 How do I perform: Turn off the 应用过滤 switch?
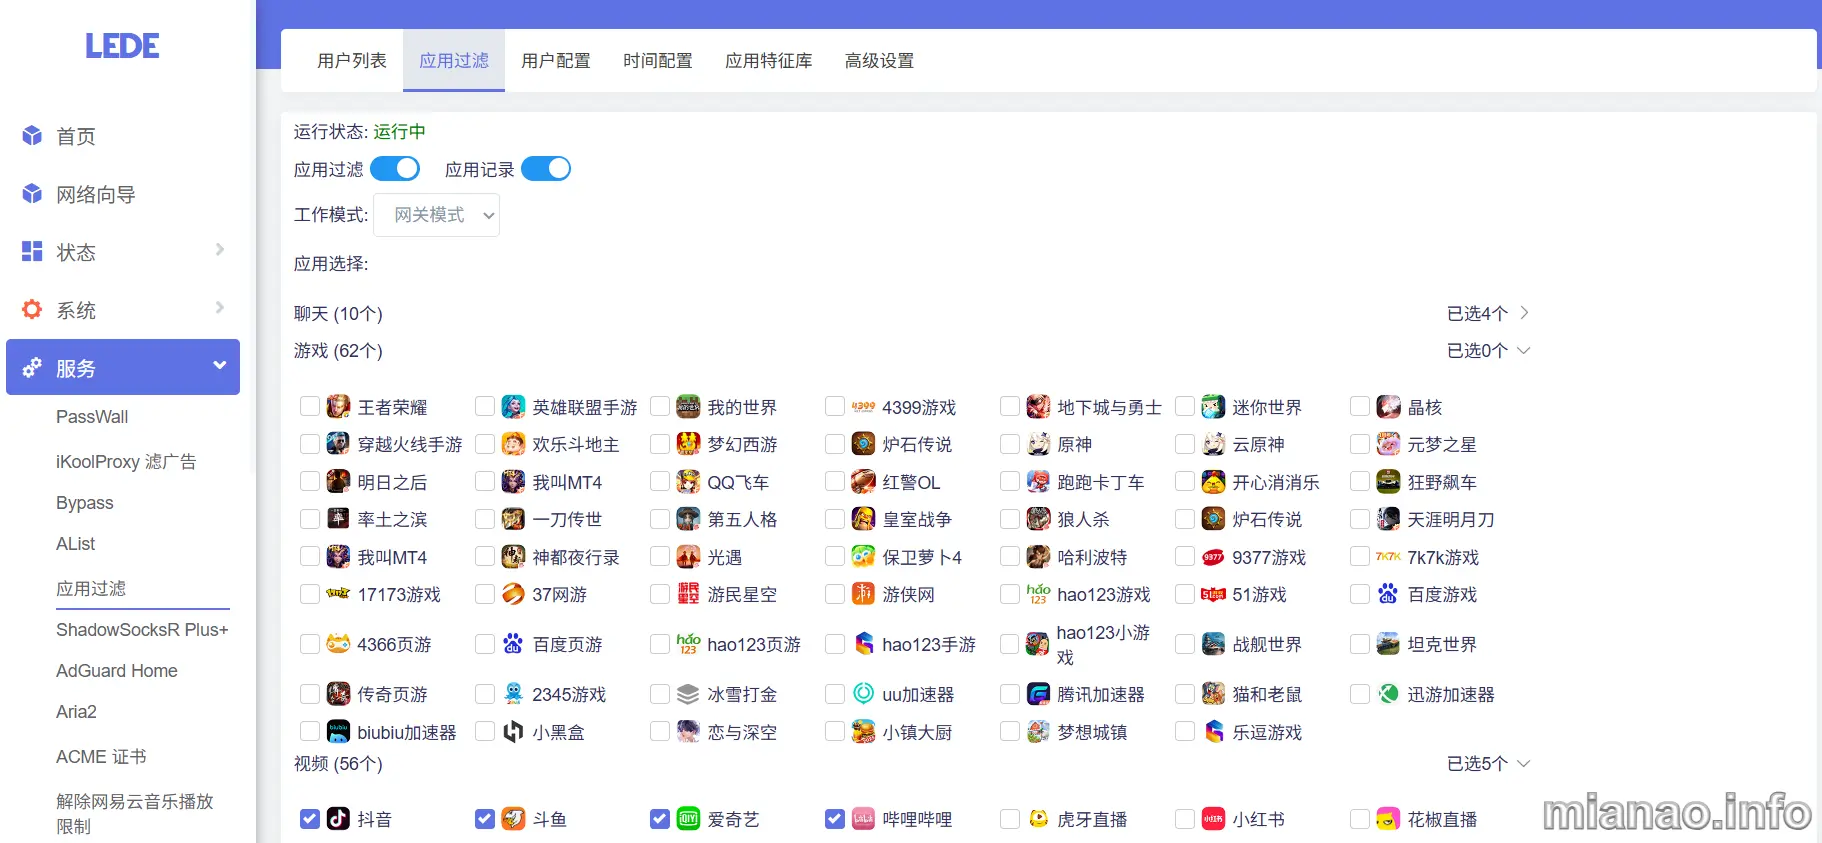click(x=395, y=169)
